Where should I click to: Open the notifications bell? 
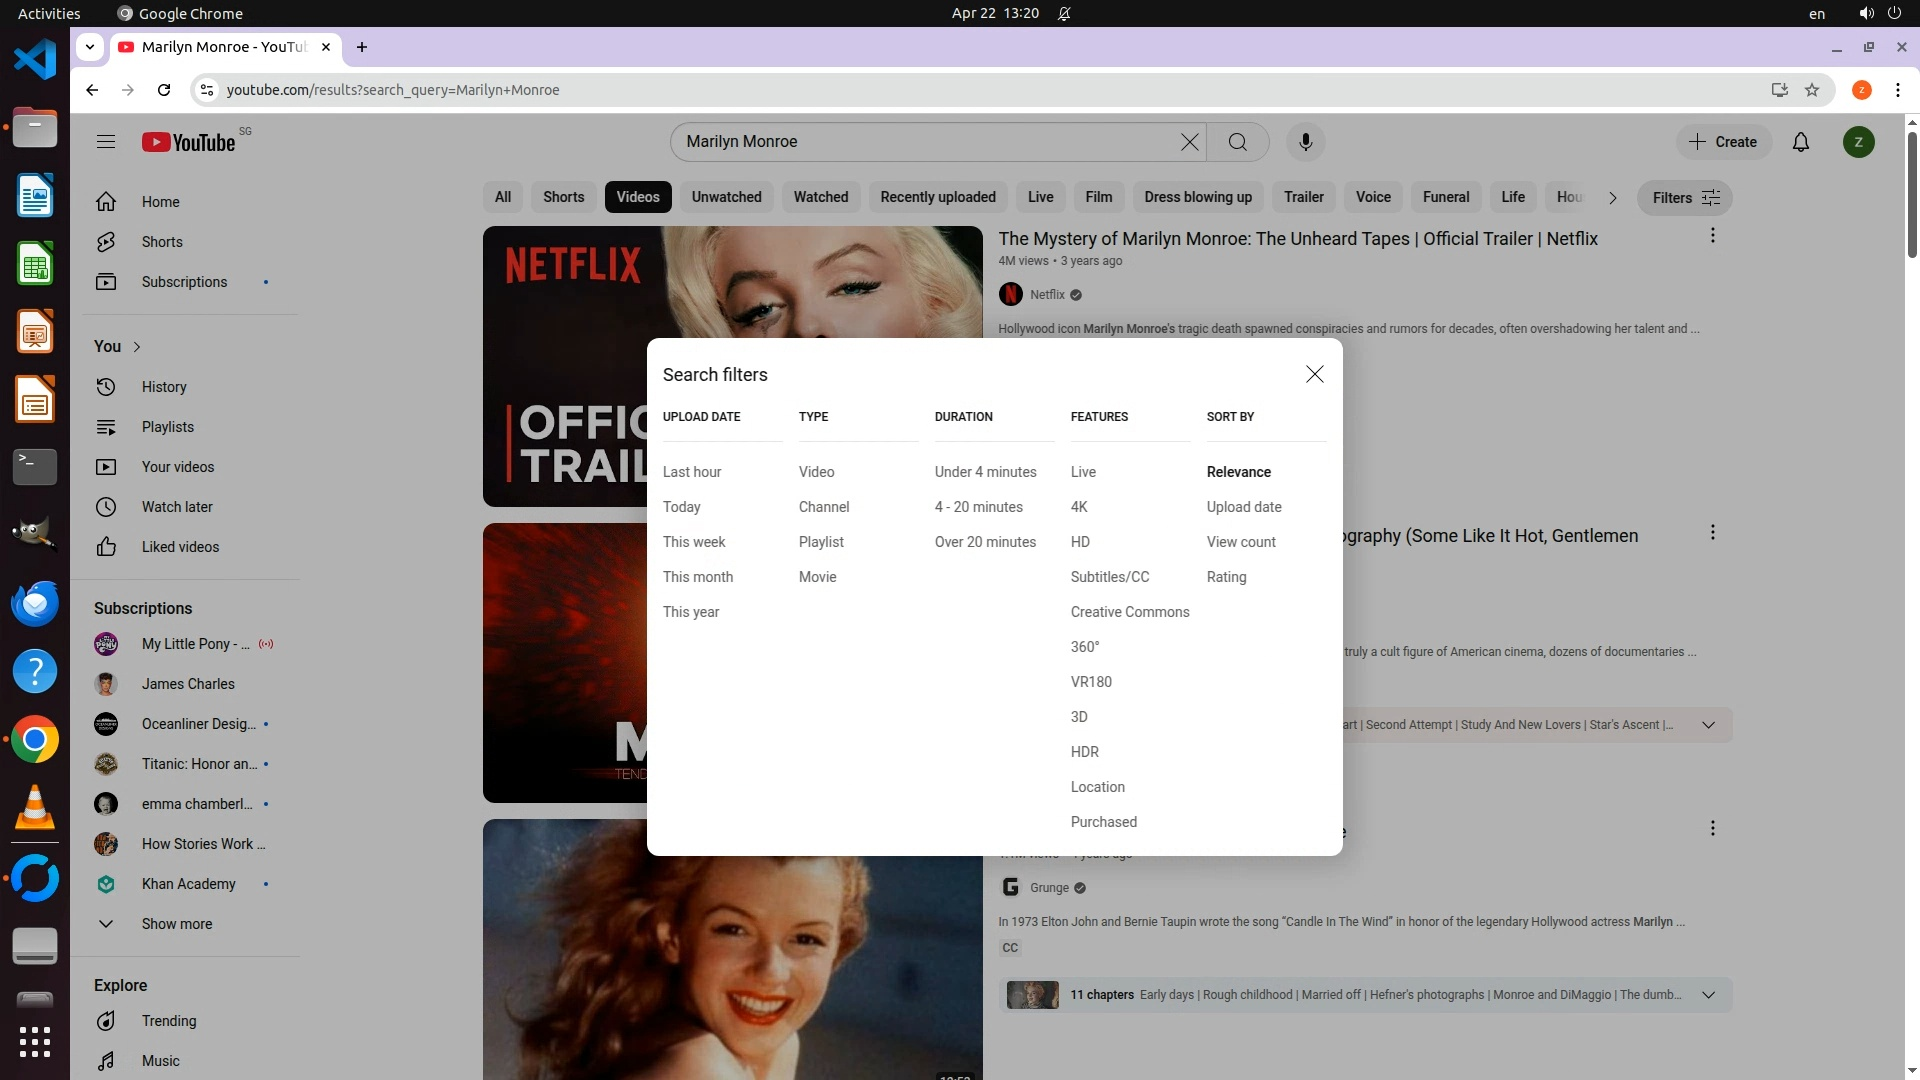point(1800,142)
